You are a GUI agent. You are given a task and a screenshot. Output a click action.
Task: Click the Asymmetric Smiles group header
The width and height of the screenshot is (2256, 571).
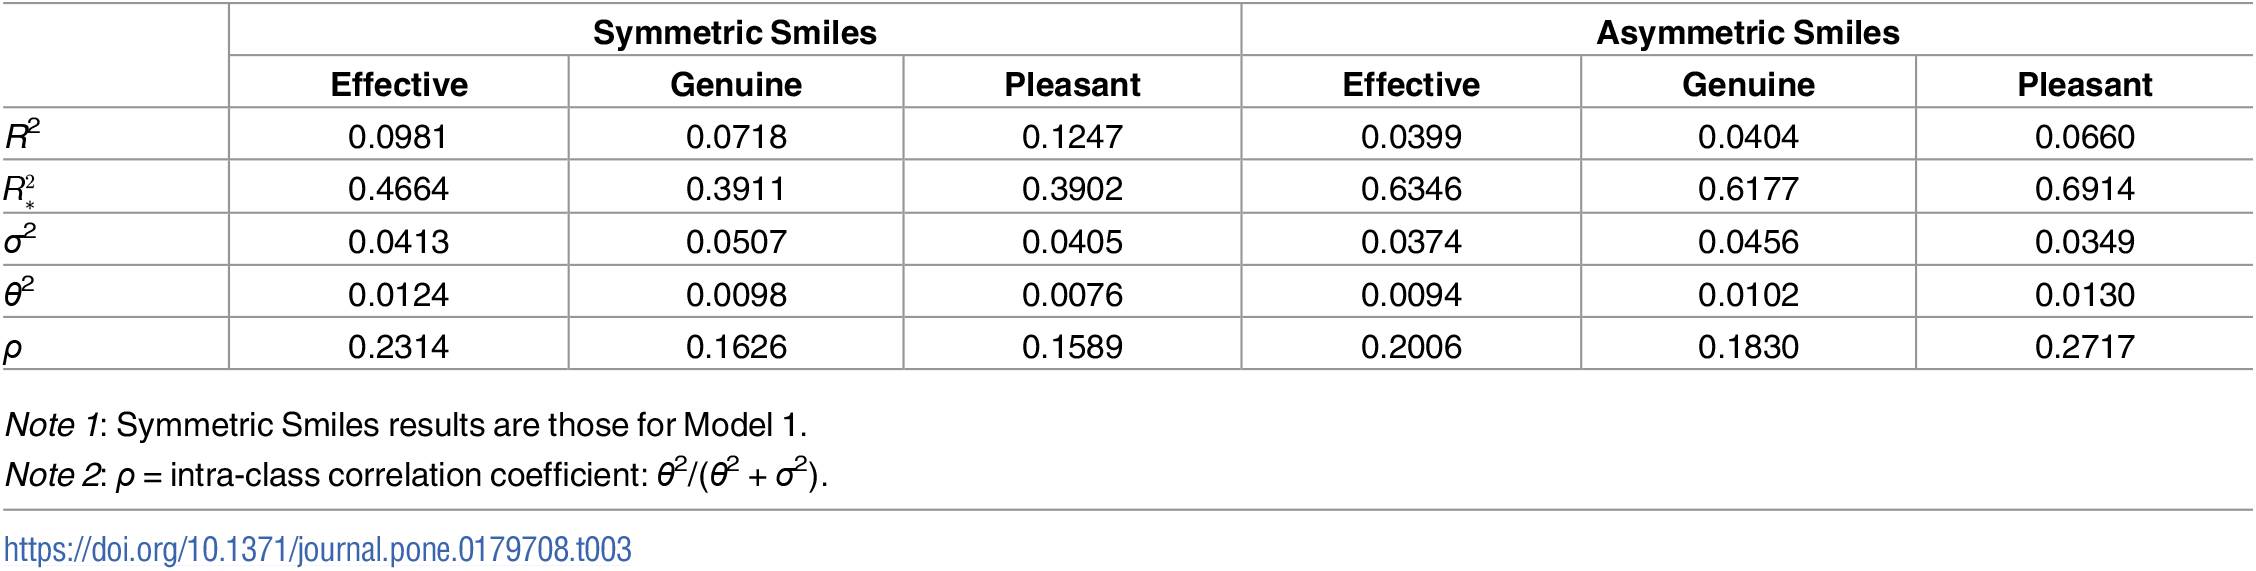(x=1747, y=33)
